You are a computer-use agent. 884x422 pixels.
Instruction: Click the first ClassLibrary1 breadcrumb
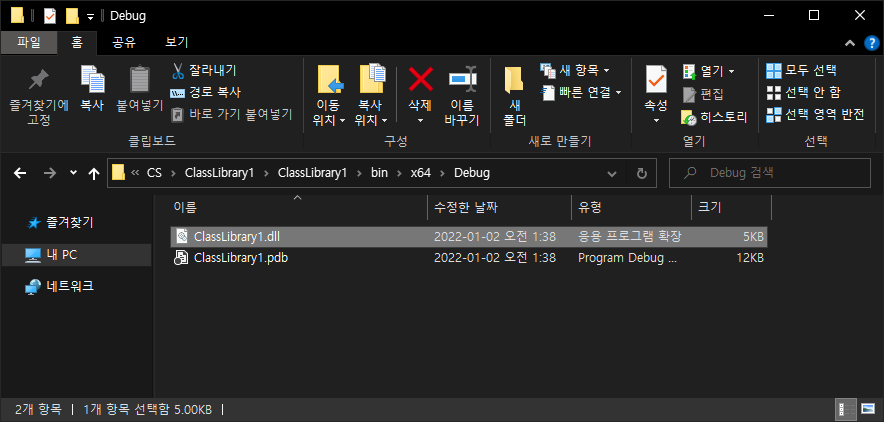(220, 173)
